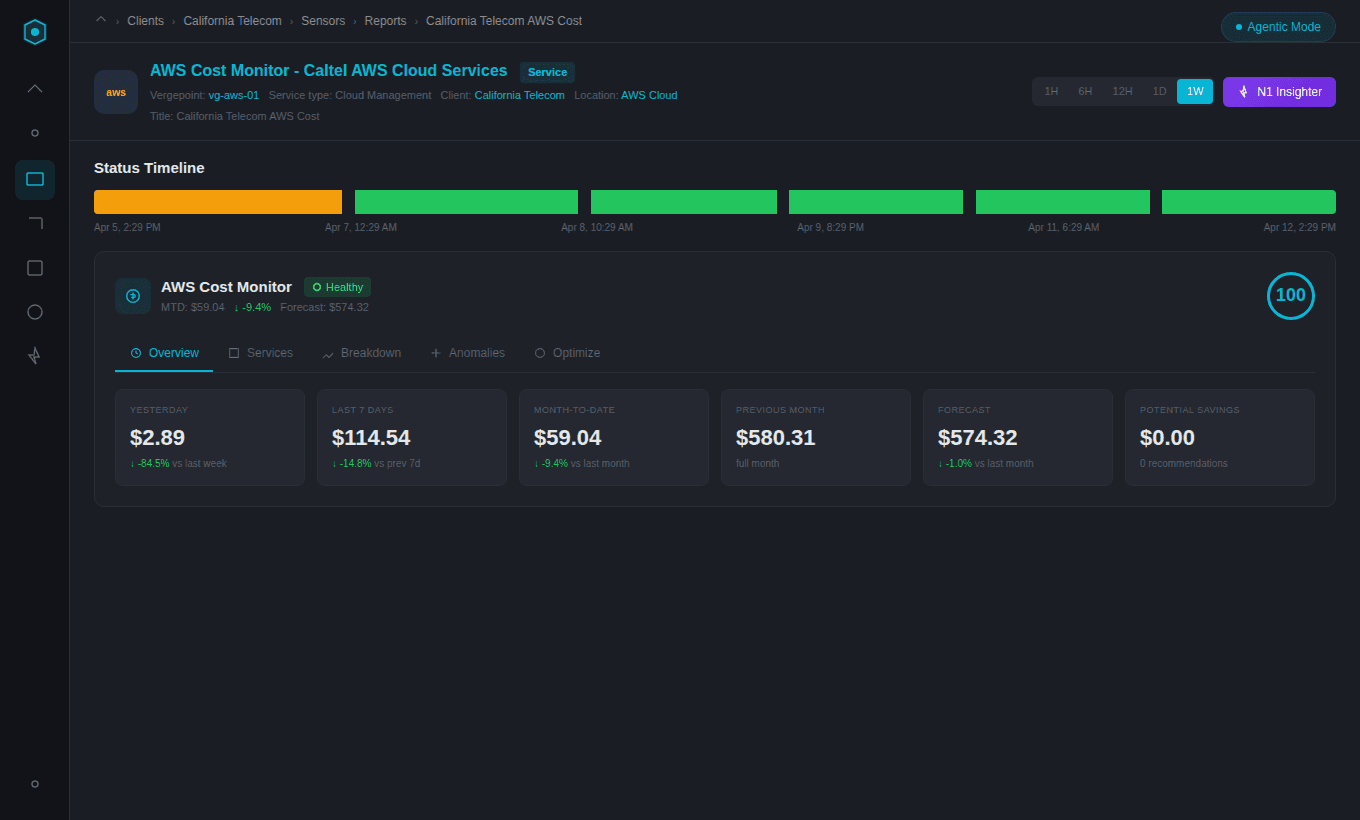Click the Month-to-Date $59.04 card
The width and height of the screenshot is (1360, 820).
(x=614, y=438)
